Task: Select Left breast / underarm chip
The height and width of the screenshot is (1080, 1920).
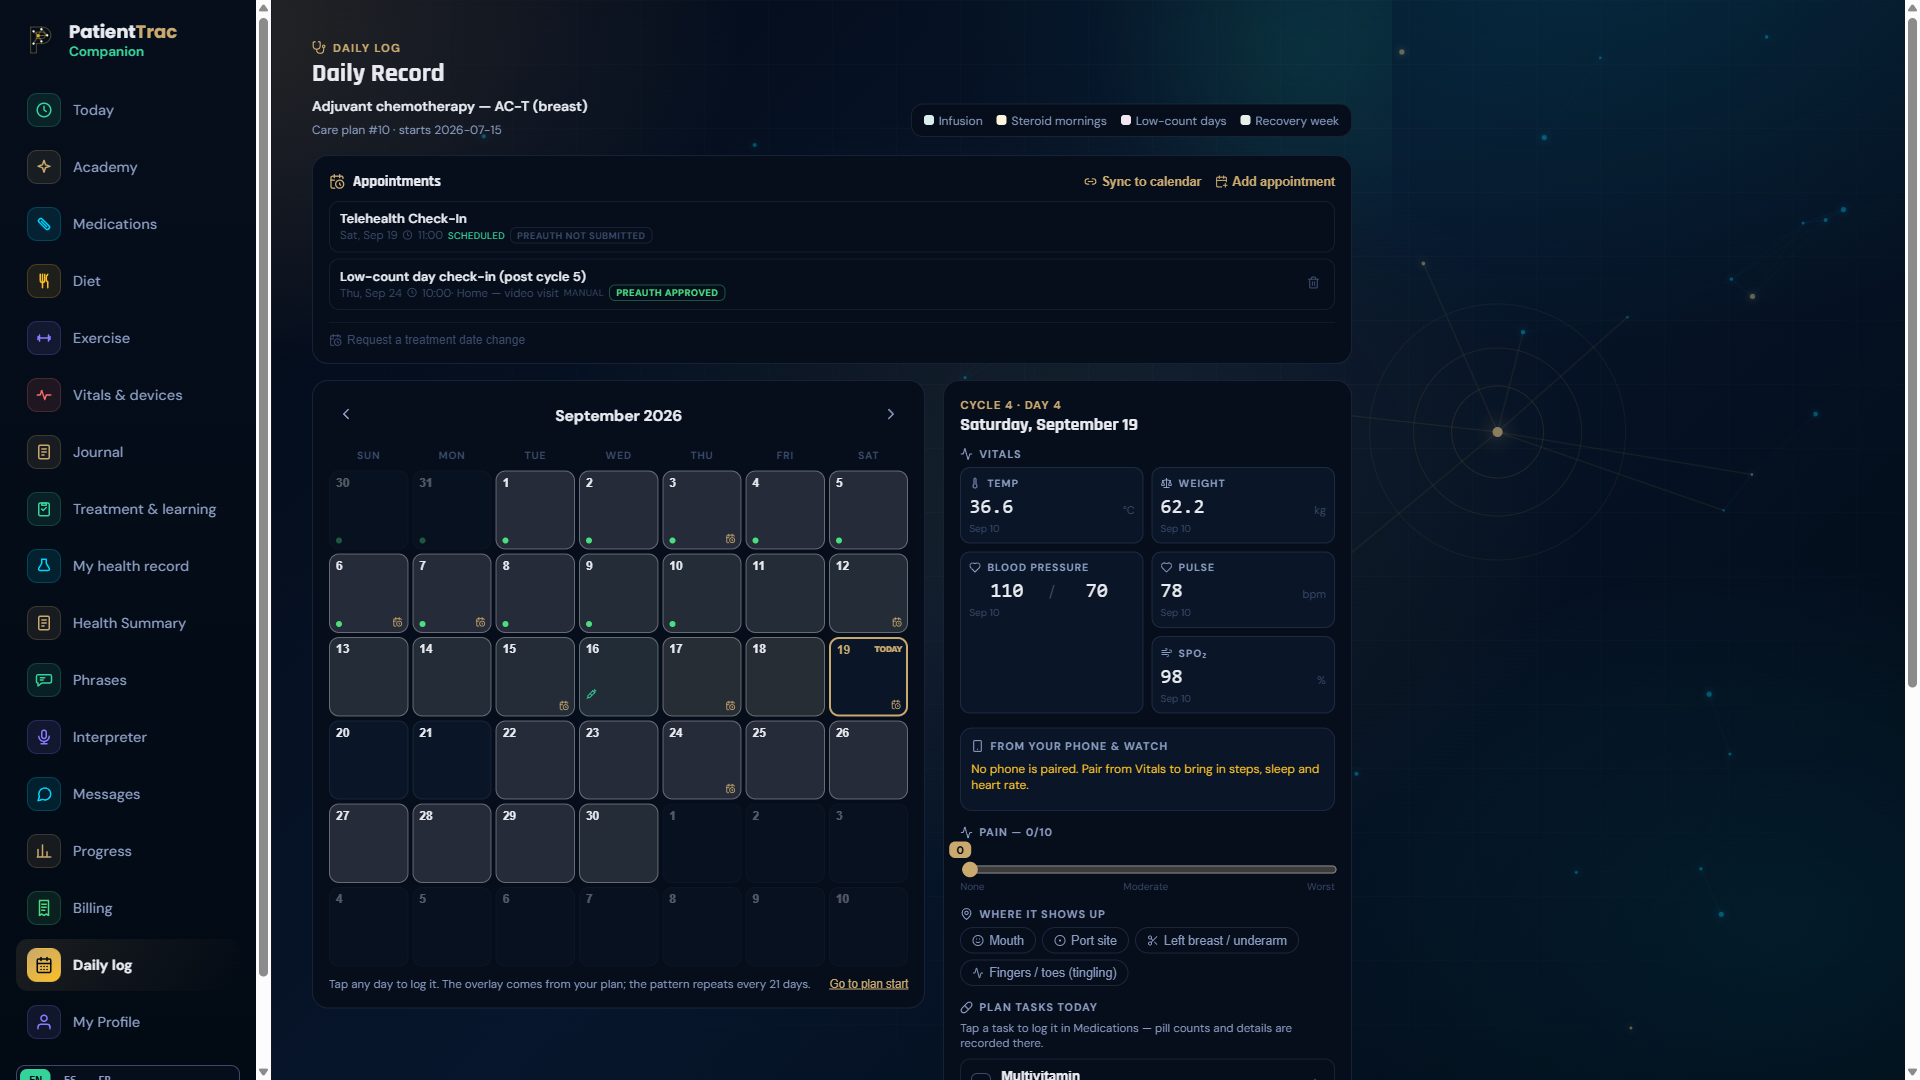Action: click(1216, 941)
